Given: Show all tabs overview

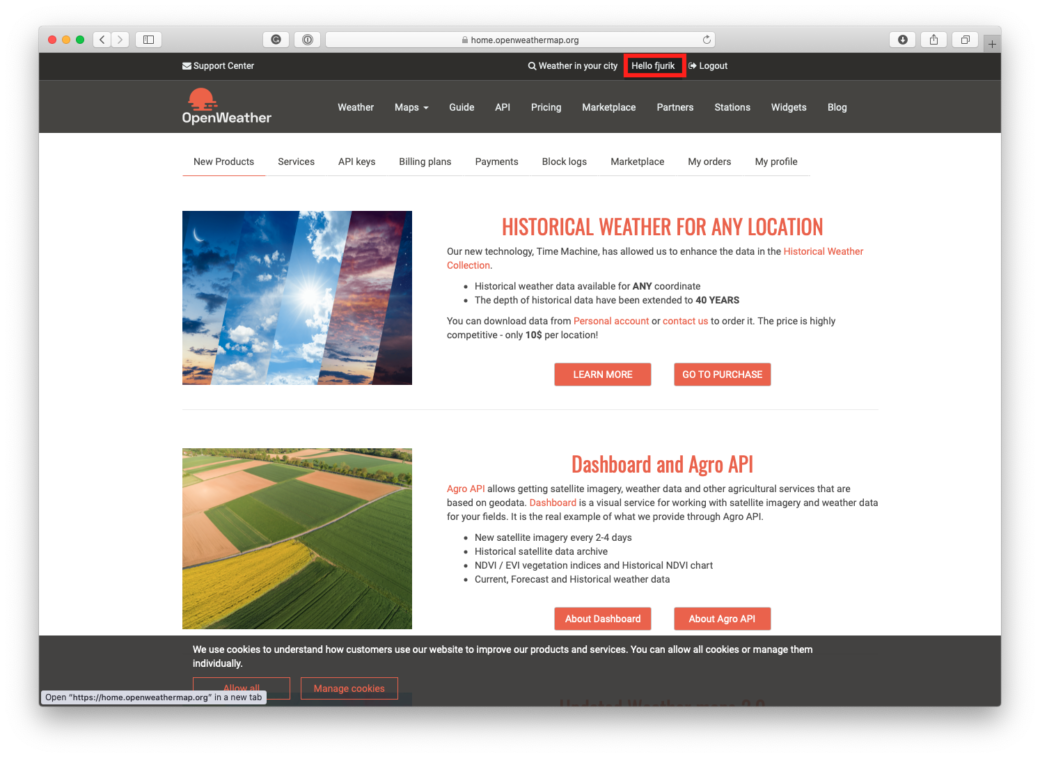Looking at the screenshot, I should [x=965, y=40].
